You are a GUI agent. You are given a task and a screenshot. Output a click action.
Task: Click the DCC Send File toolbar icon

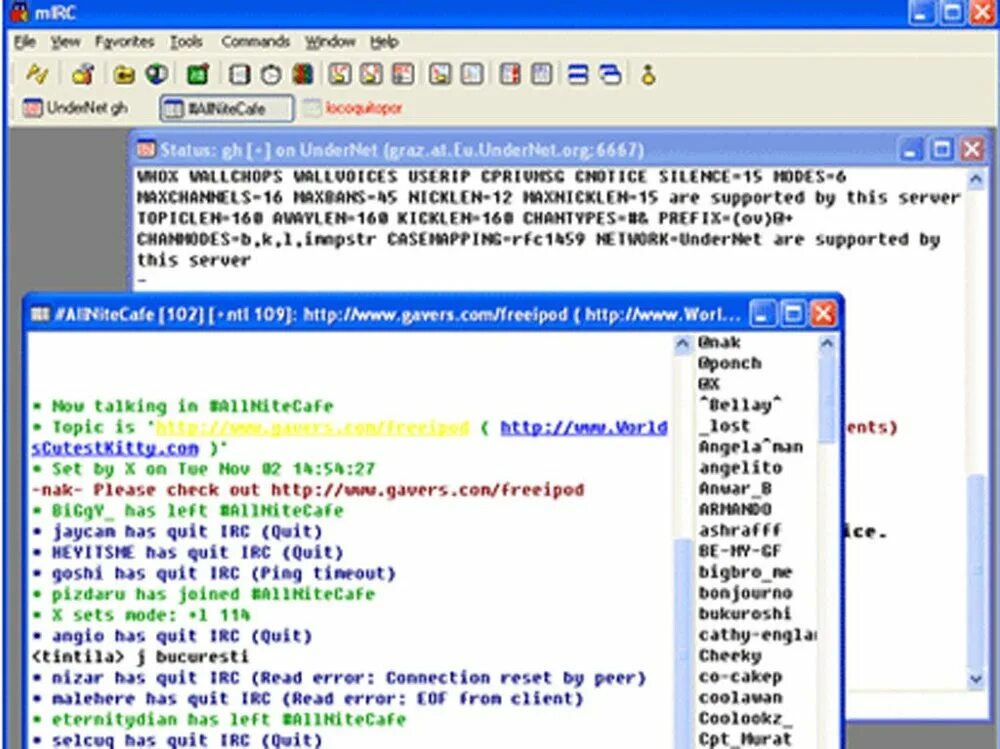pos(340,75)
